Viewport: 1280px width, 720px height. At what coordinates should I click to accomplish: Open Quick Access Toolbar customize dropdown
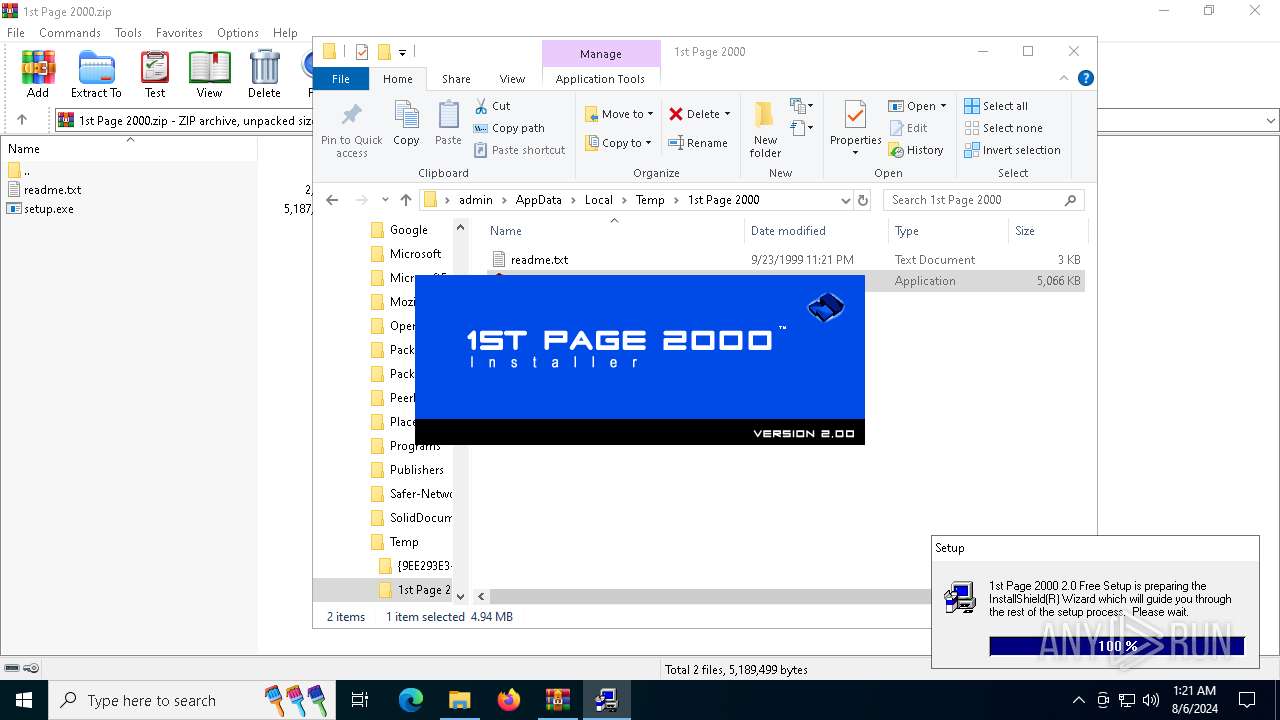[402, 52]
